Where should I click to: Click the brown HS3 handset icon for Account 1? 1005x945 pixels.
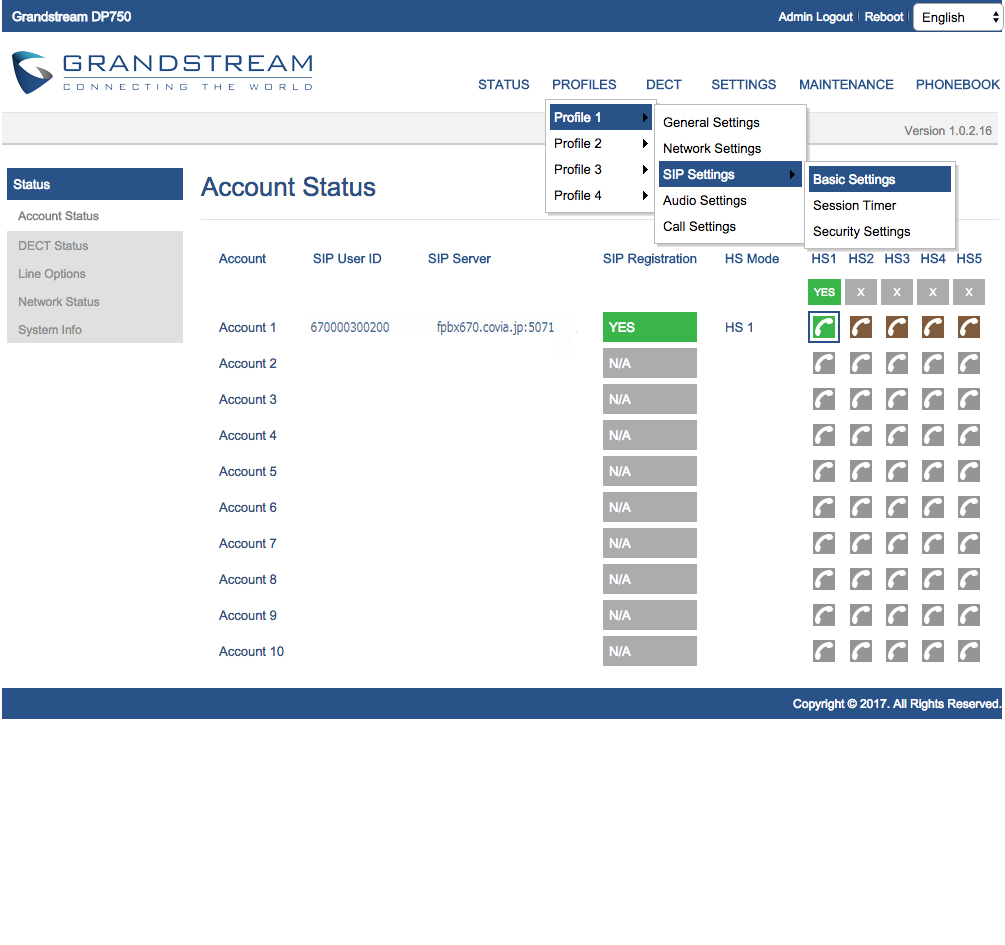(x=897, y=328)
